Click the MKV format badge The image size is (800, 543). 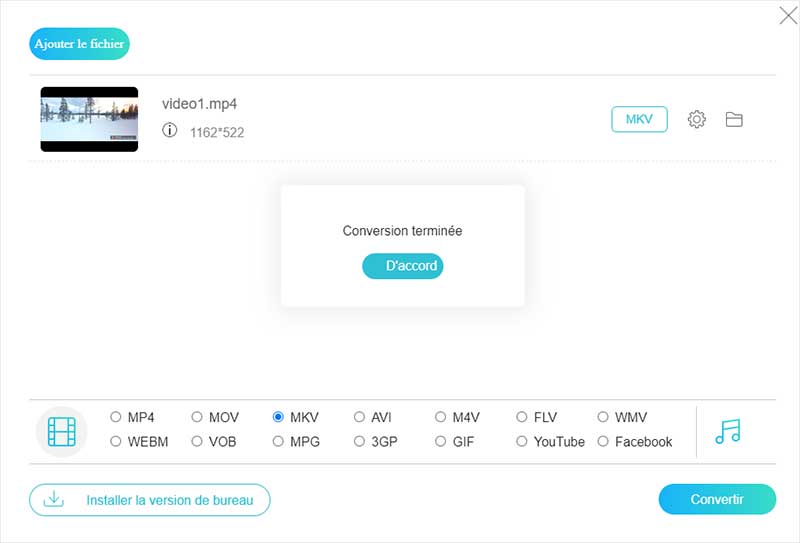(x=639, y=120)
